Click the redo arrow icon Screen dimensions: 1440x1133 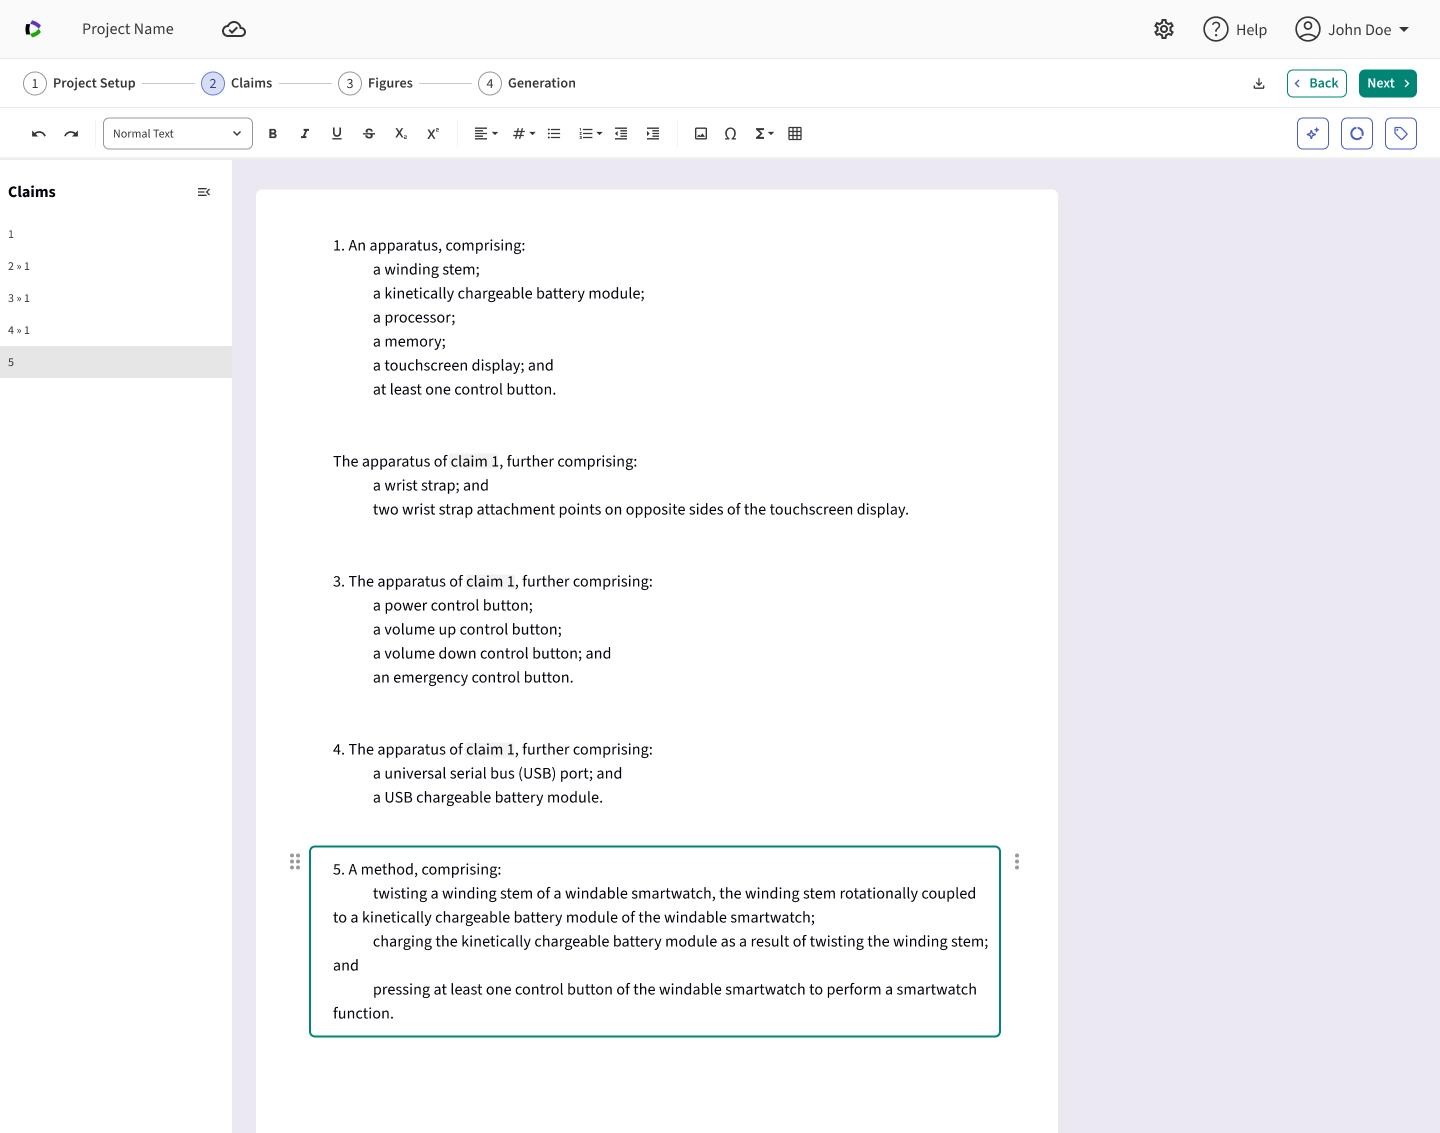coord(71,134)
